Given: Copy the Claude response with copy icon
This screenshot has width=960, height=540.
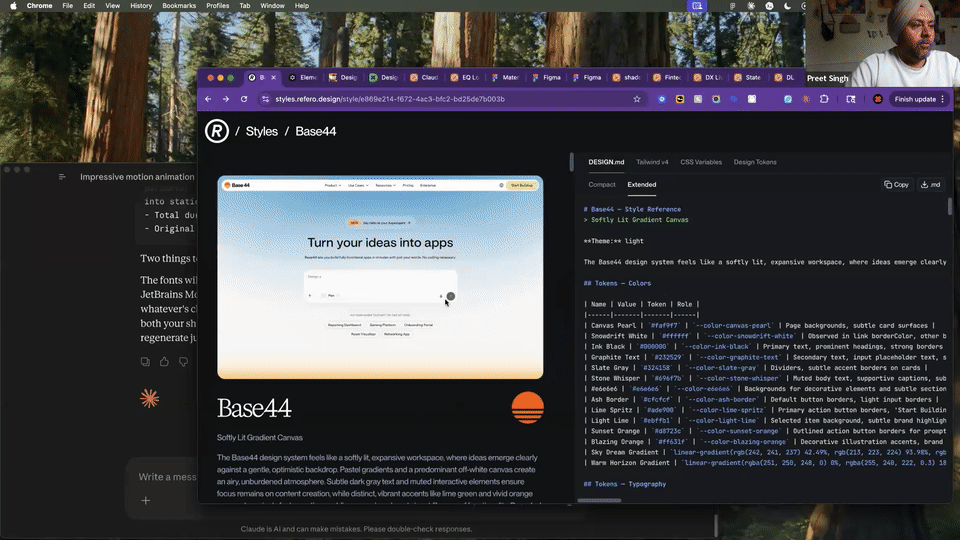Looking at the screenshot, I should tap(145, 362).
